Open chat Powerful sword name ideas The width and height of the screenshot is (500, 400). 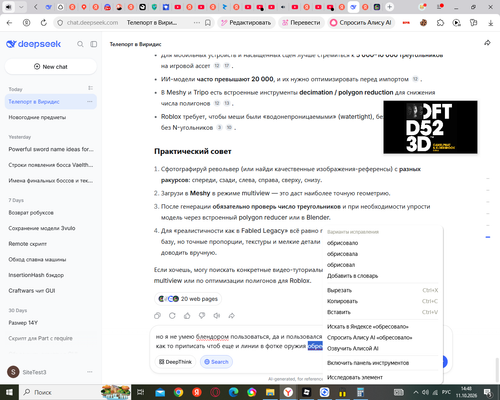[51, 149]
